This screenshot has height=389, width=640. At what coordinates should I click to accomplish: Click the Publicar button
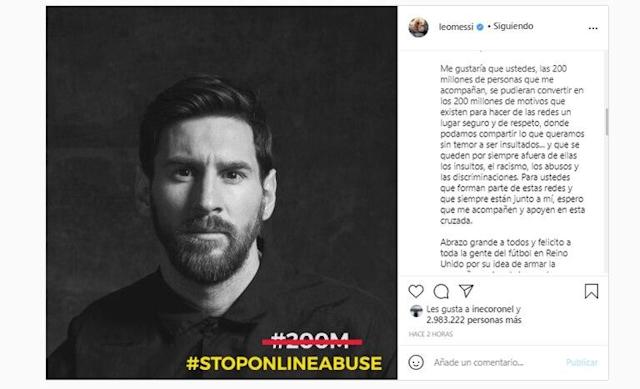point(582,362)
